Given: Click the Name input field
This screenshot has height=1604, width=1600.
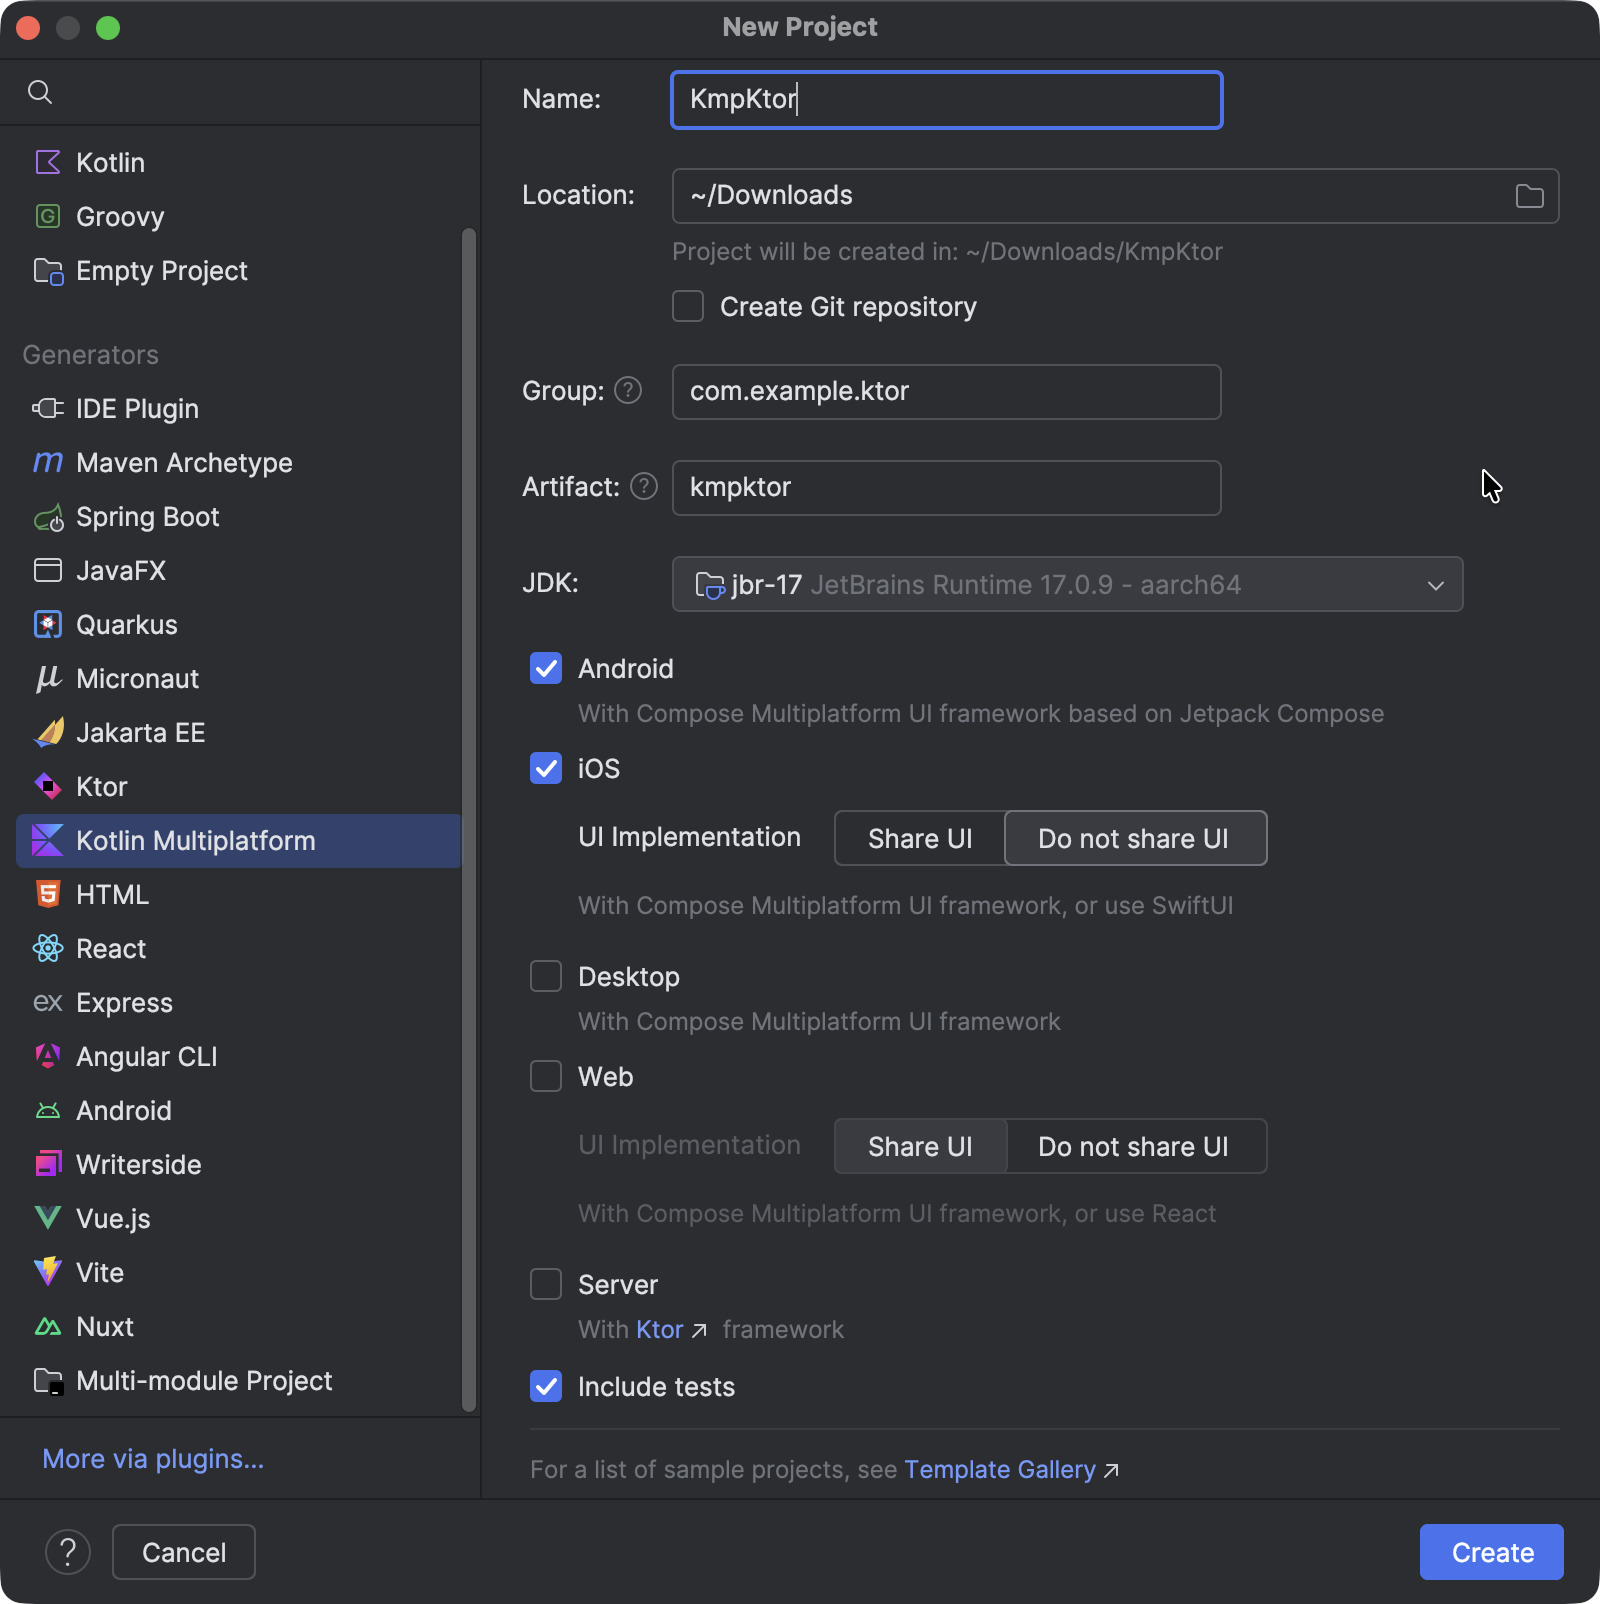Looking at the screenshot, I should 945,100.
